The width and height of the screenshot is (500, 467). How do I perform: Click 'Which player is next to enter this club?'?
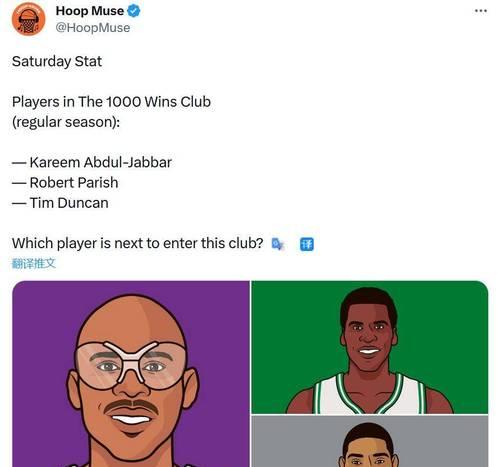[138, 243]
